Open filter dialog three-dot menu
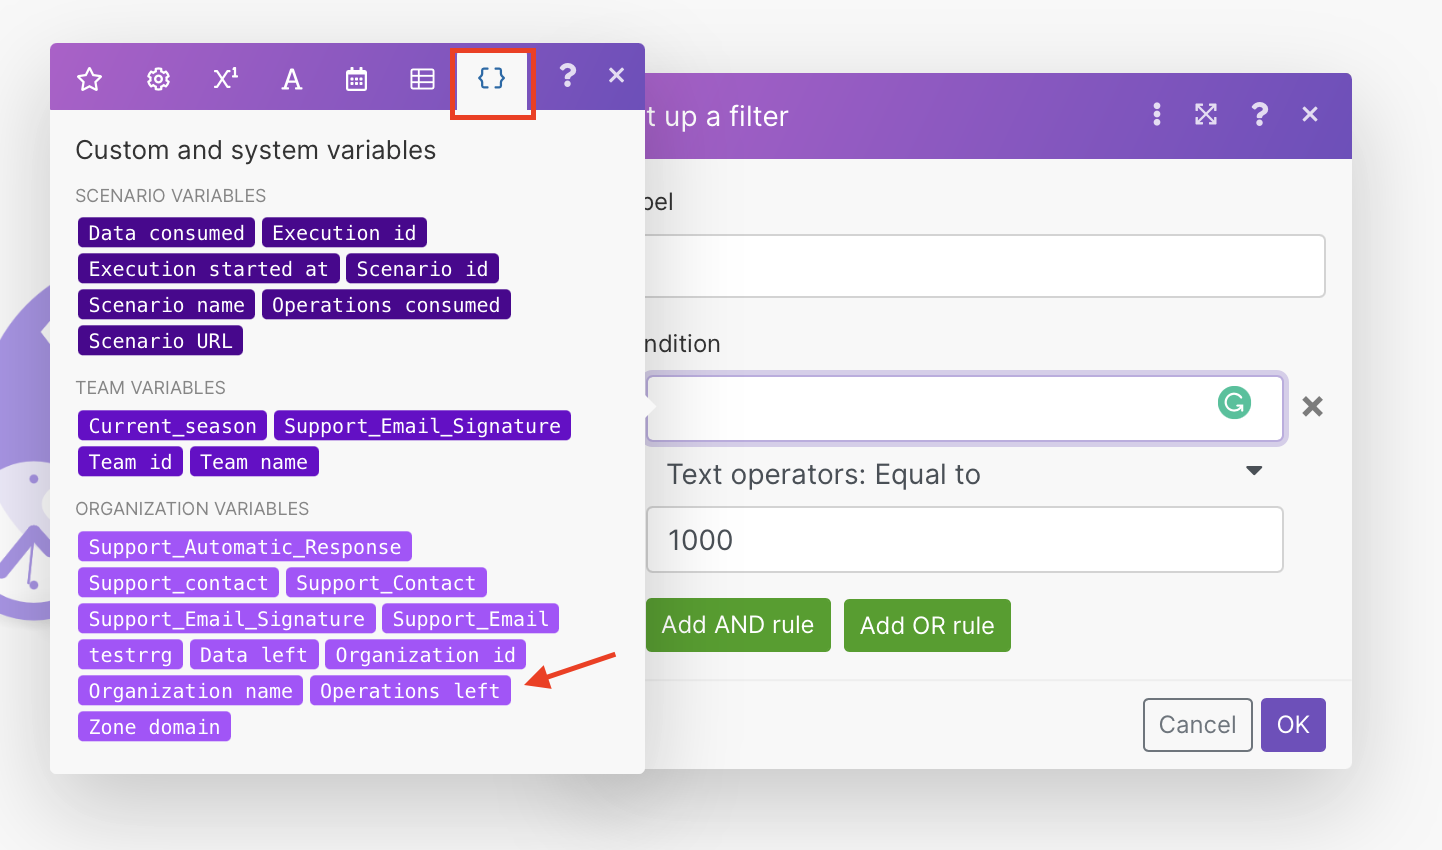The height and width of the screenshot is (850, 1442). pyautogui.click(x=1157, y=114)
